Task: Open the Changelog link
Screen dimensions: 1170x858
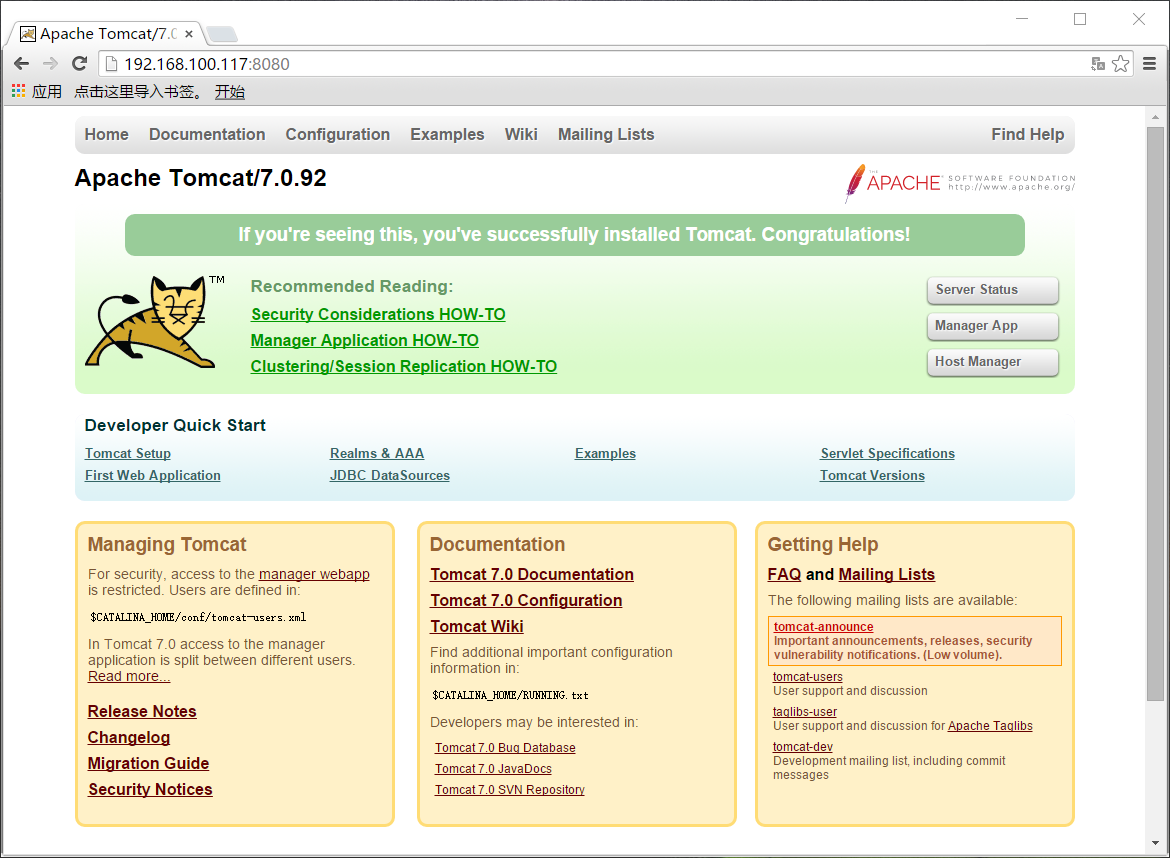Action: [128, 738]
